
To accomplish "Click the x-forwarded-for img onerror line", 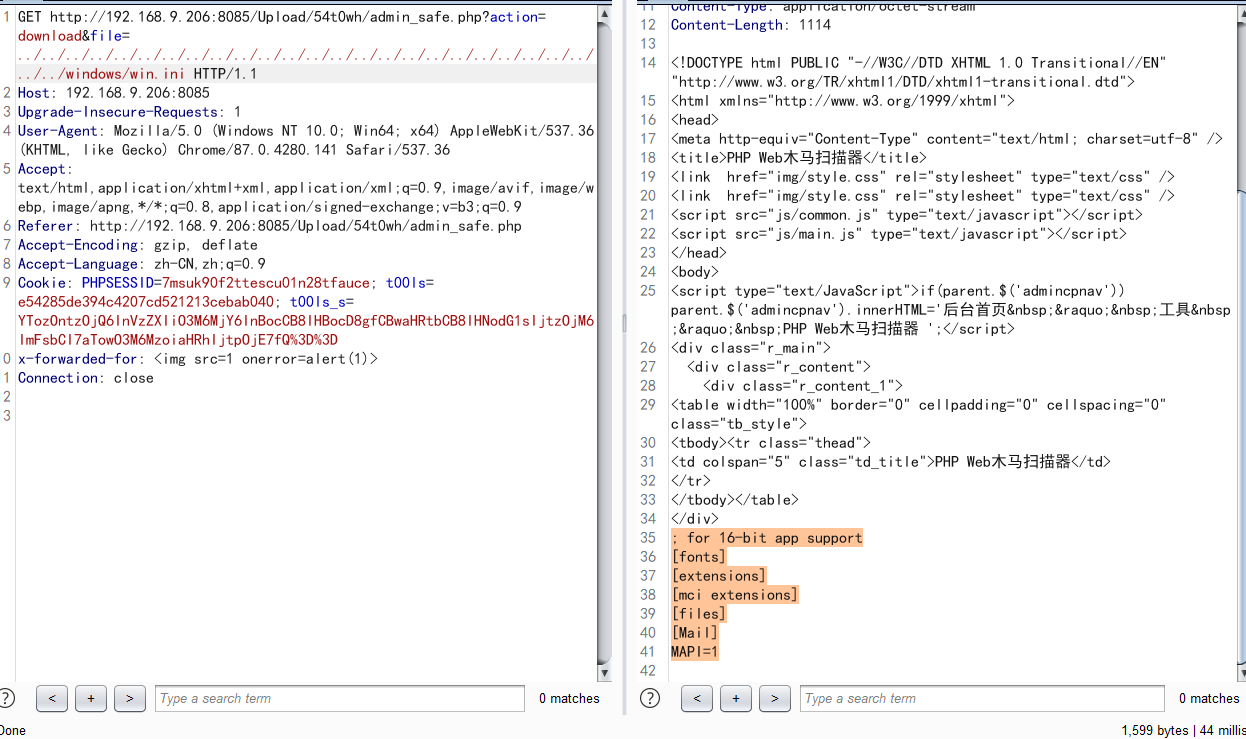I will click(x=198, y=359).
